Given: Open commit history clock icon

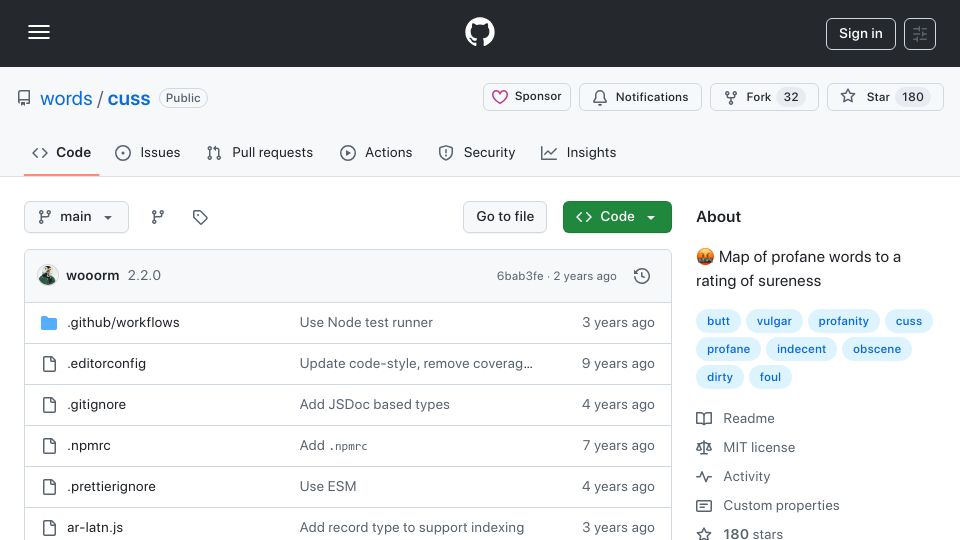Looking at the screenshot, I should click(642, 276).
